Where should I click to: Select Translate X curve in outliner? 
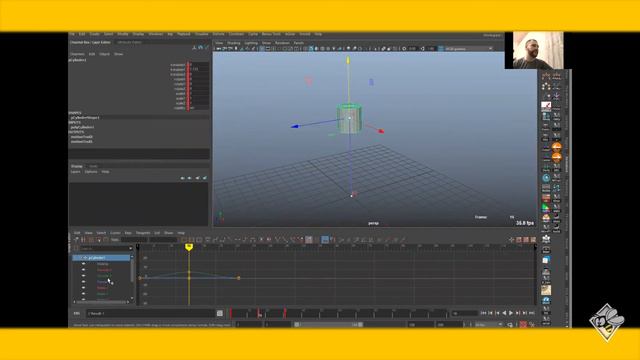104,270
